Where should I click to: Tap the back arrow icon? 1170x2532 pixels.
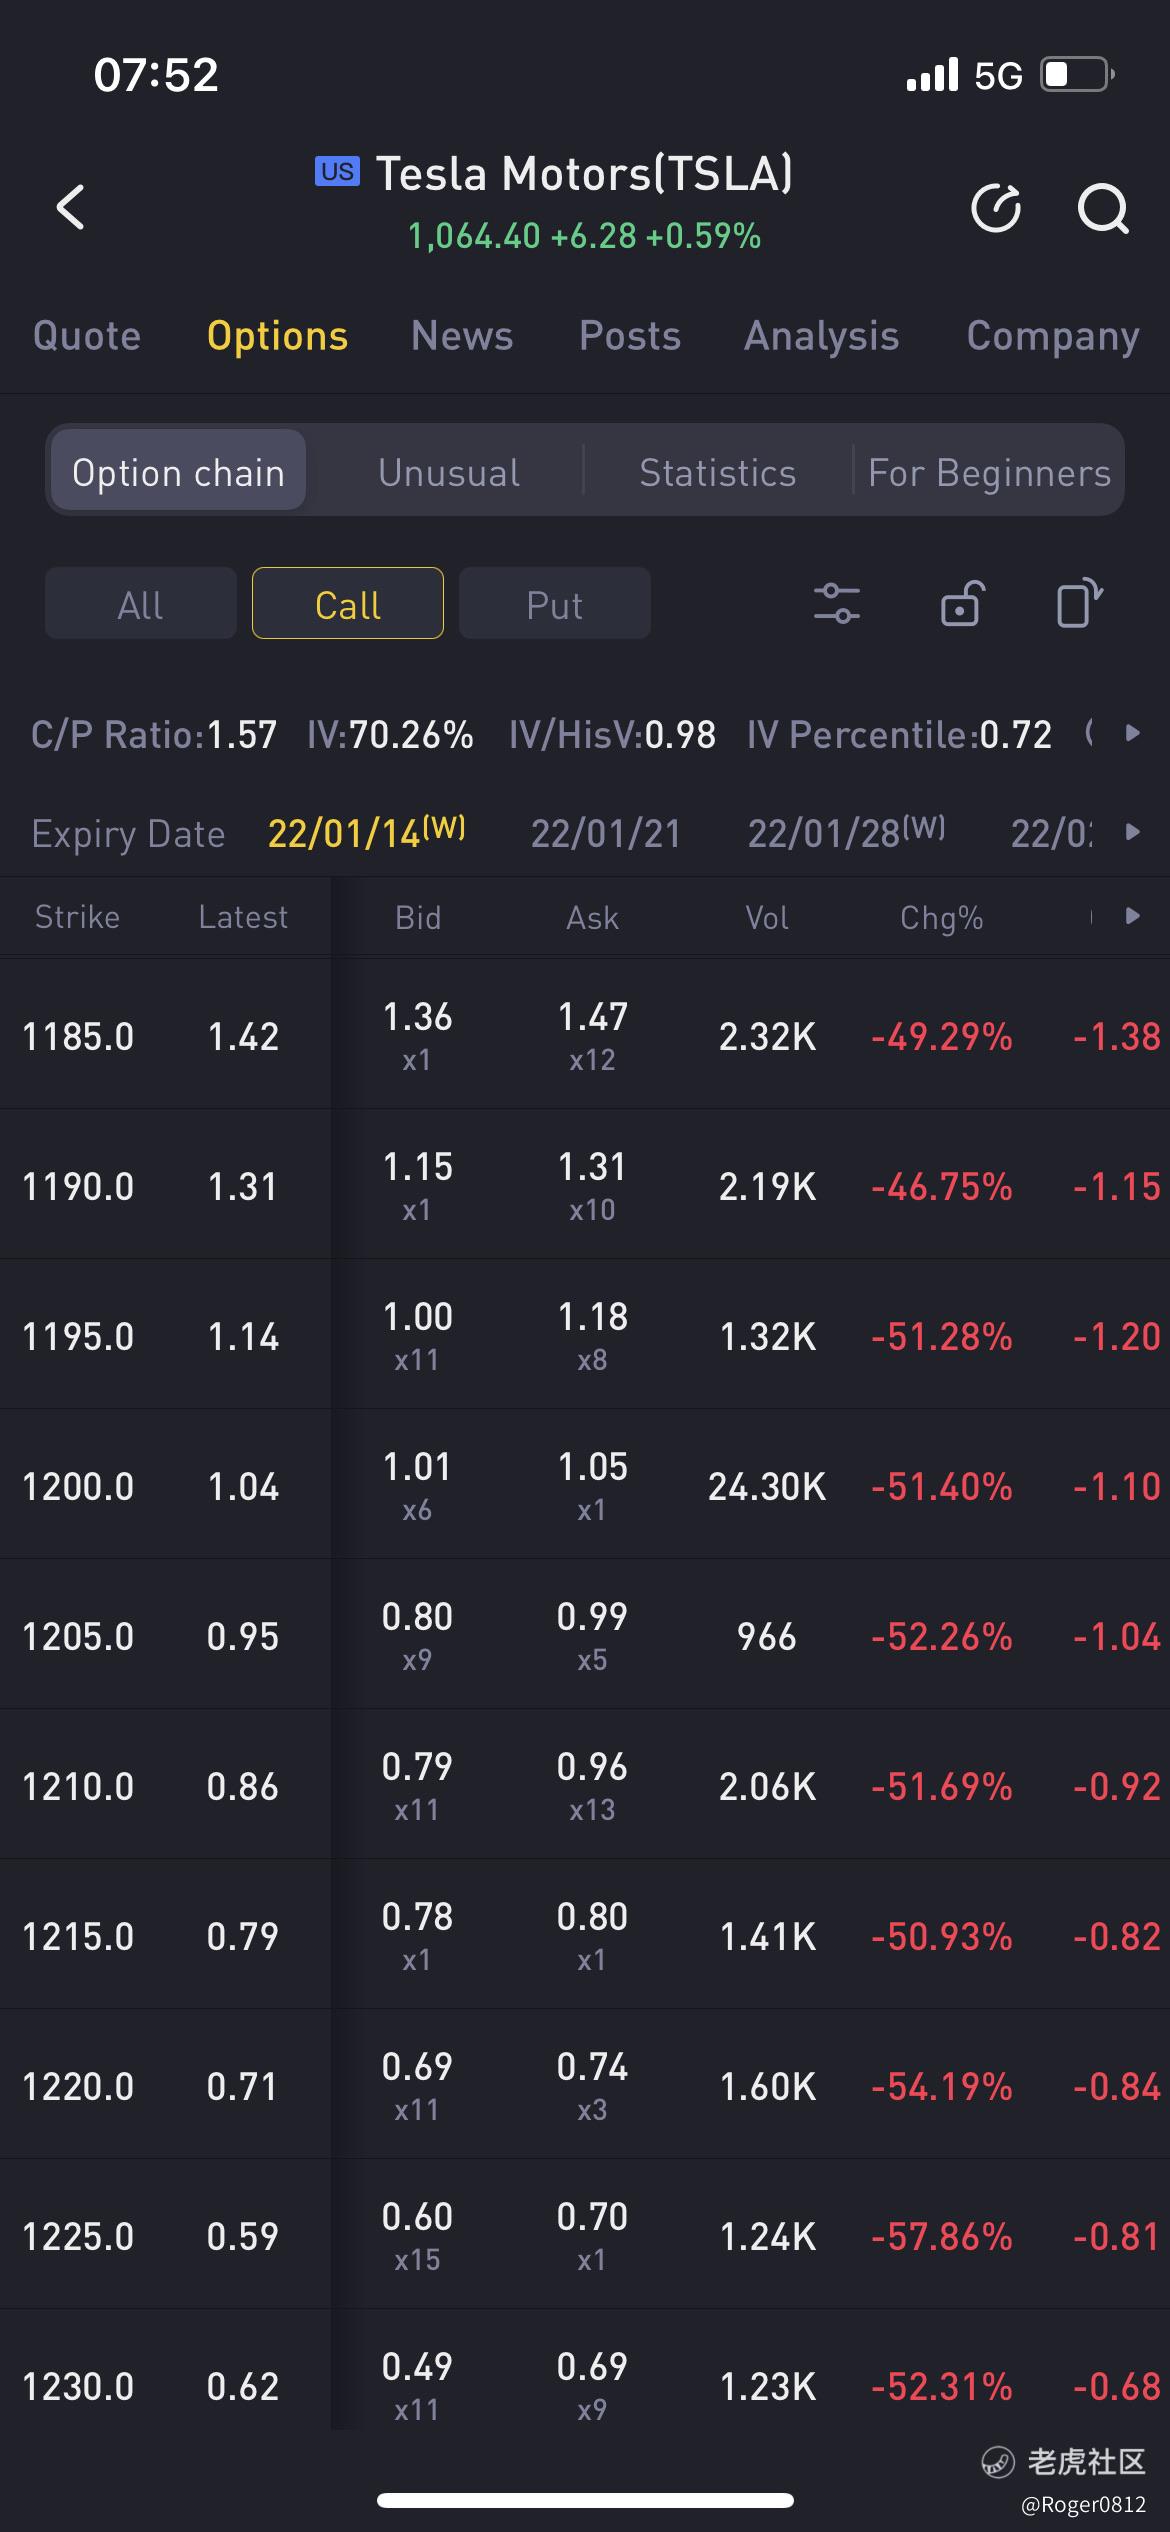pyautogui.click(x=71, y=208)
